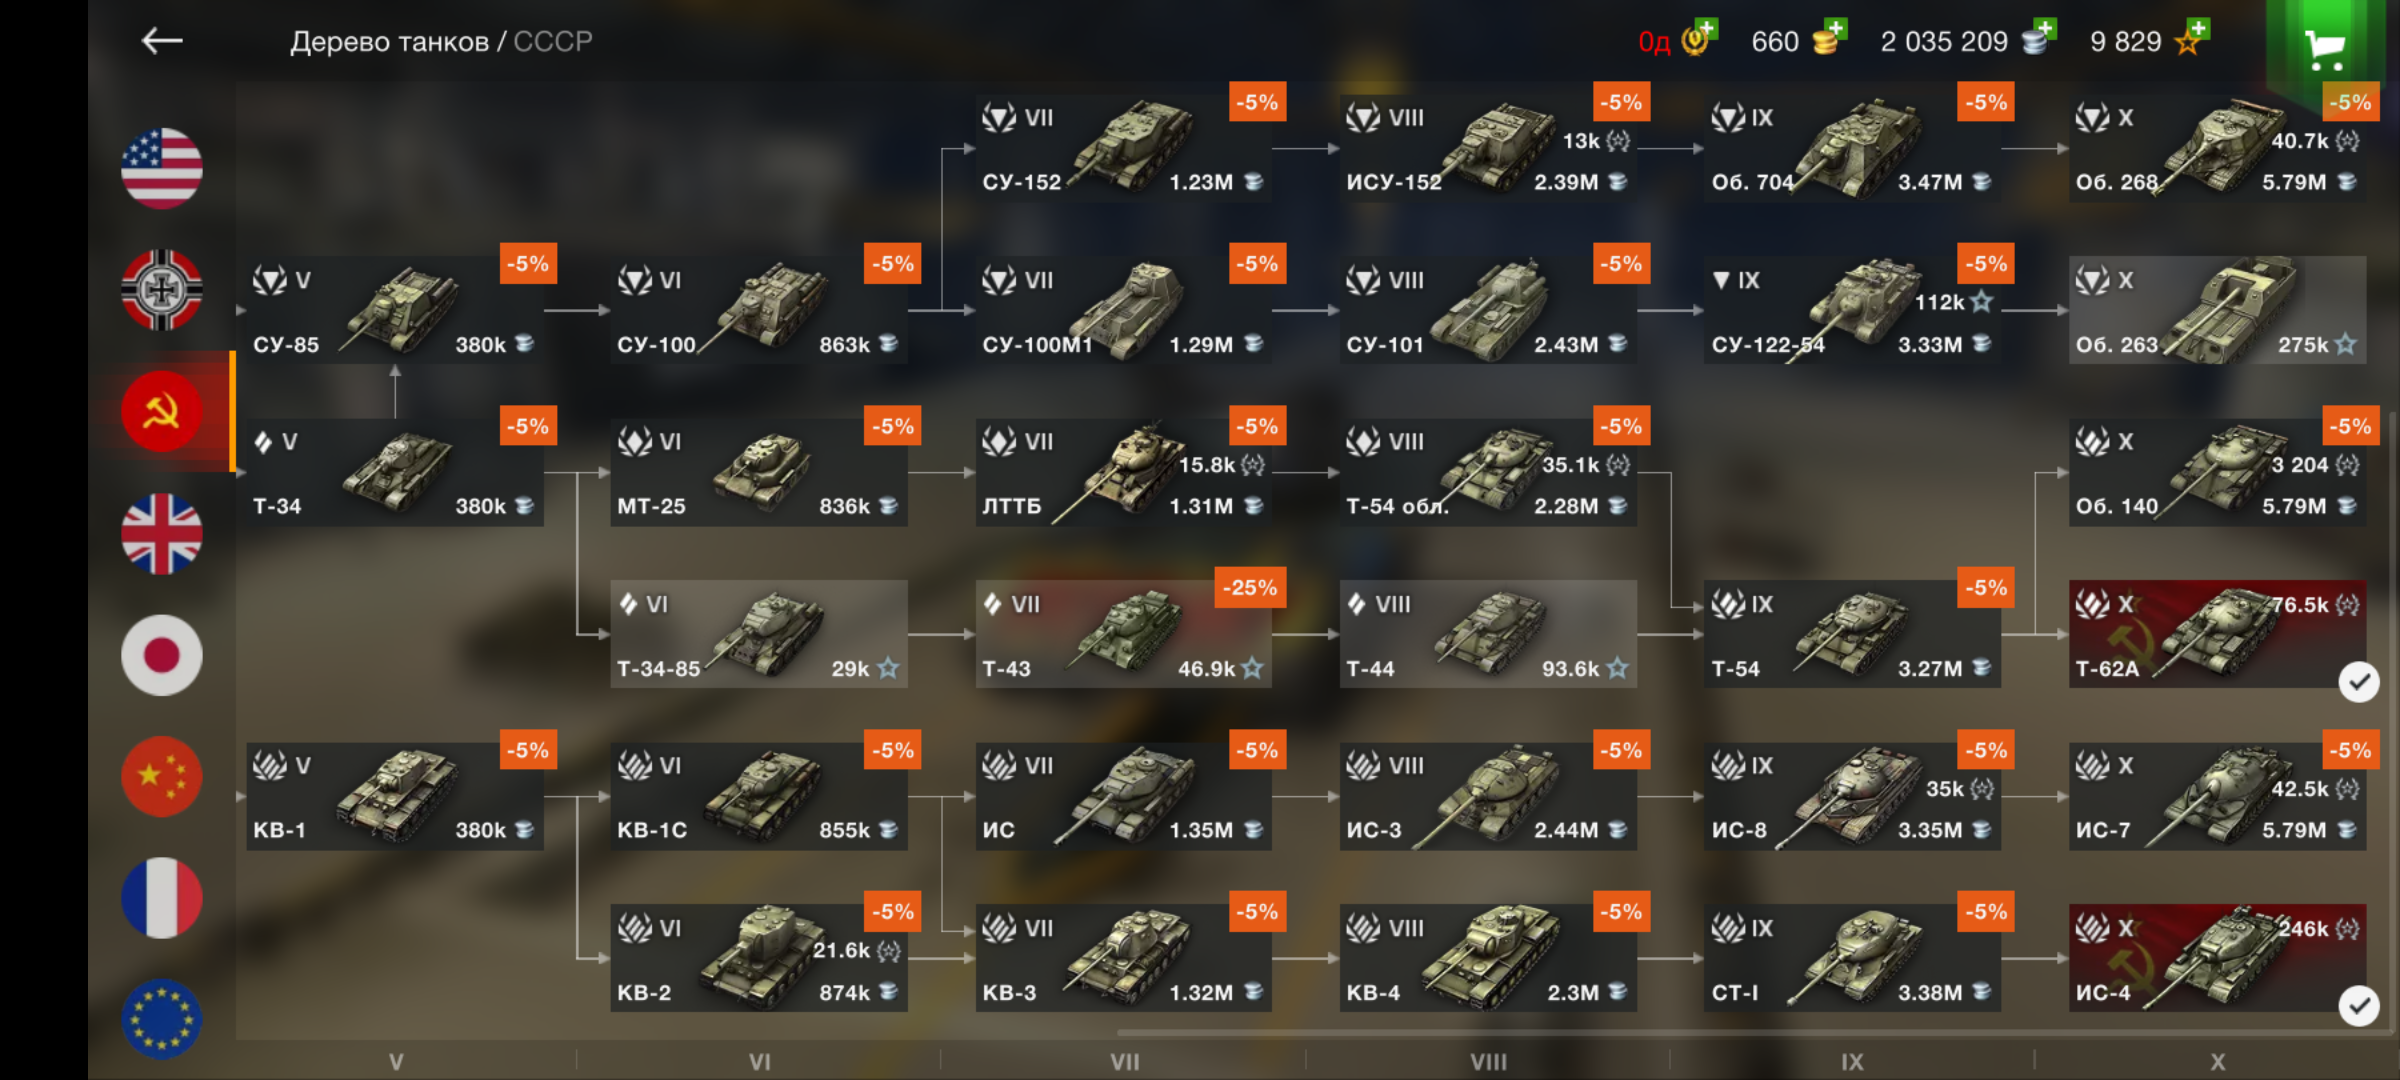
Task: Open the КВ-2 tier VI tank
Action: (x=759, y=958)
